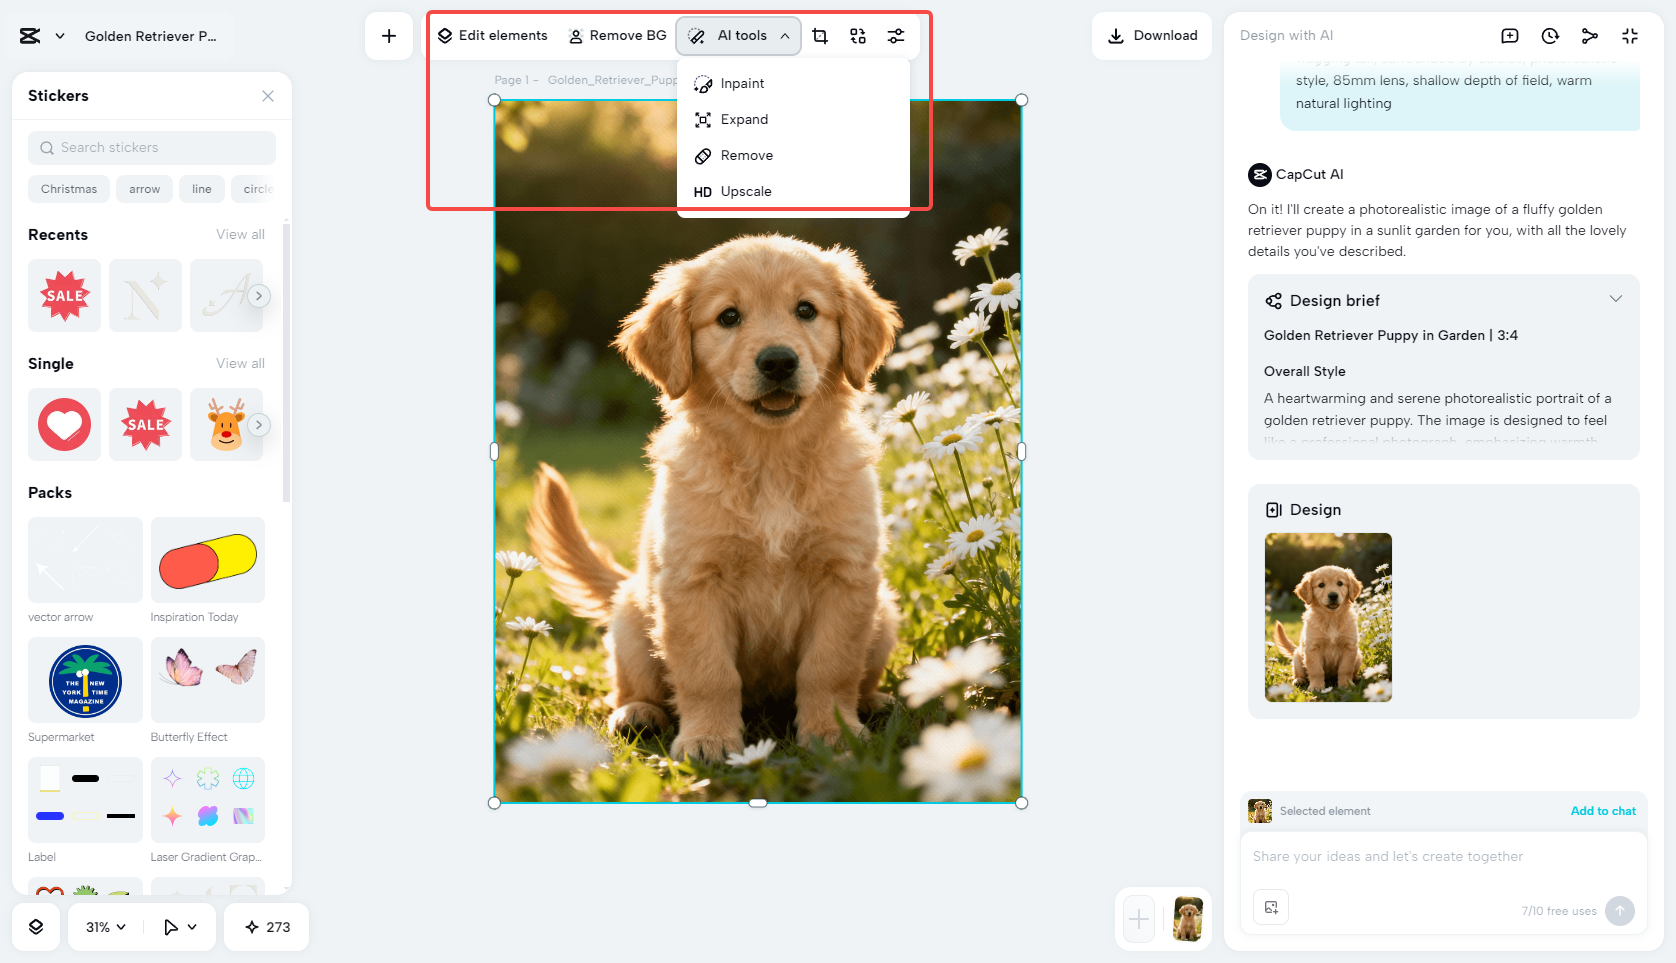Open the pointer tool dropdown

point(179,927)
